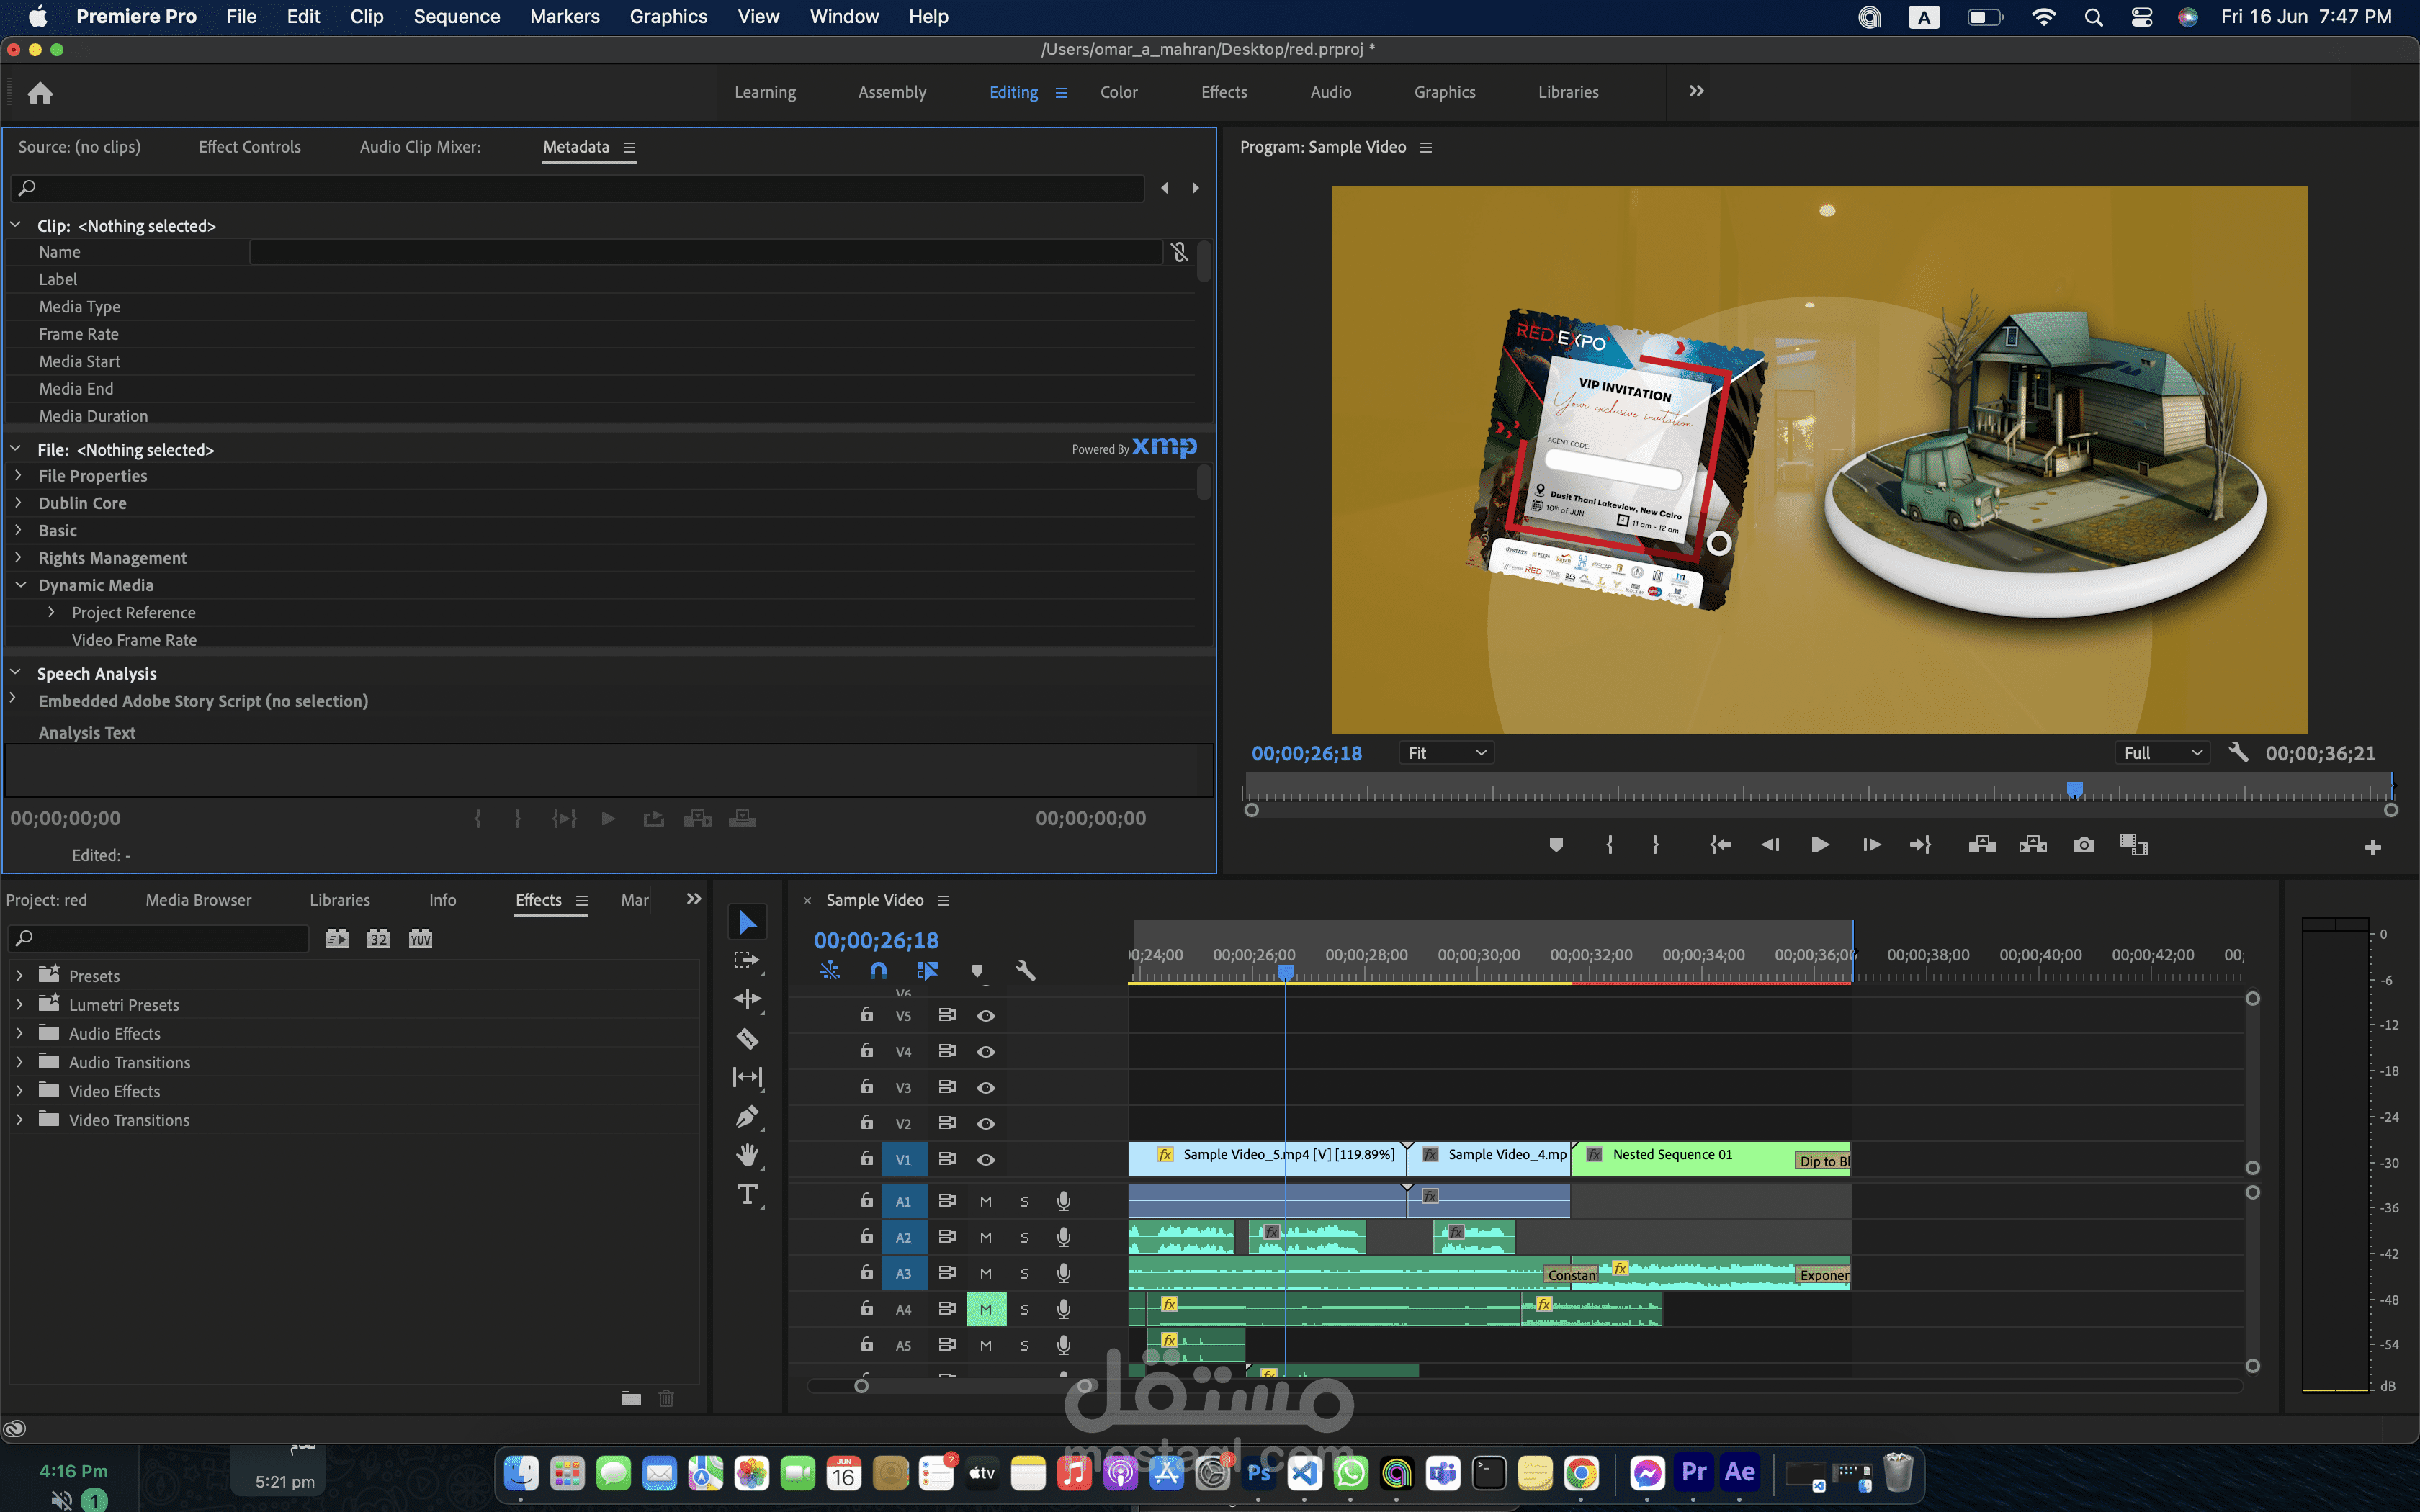
Task: Select the Pen tool
Action: click(747, 1116)
